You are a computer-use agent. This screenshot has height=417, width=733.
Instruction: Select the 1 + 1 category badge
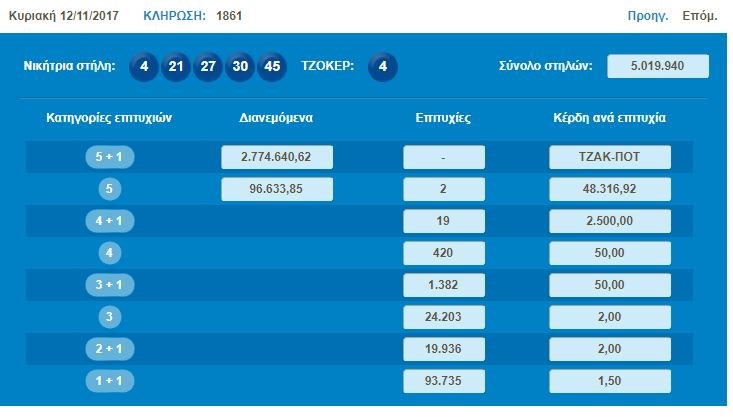[x=111, y=381]
